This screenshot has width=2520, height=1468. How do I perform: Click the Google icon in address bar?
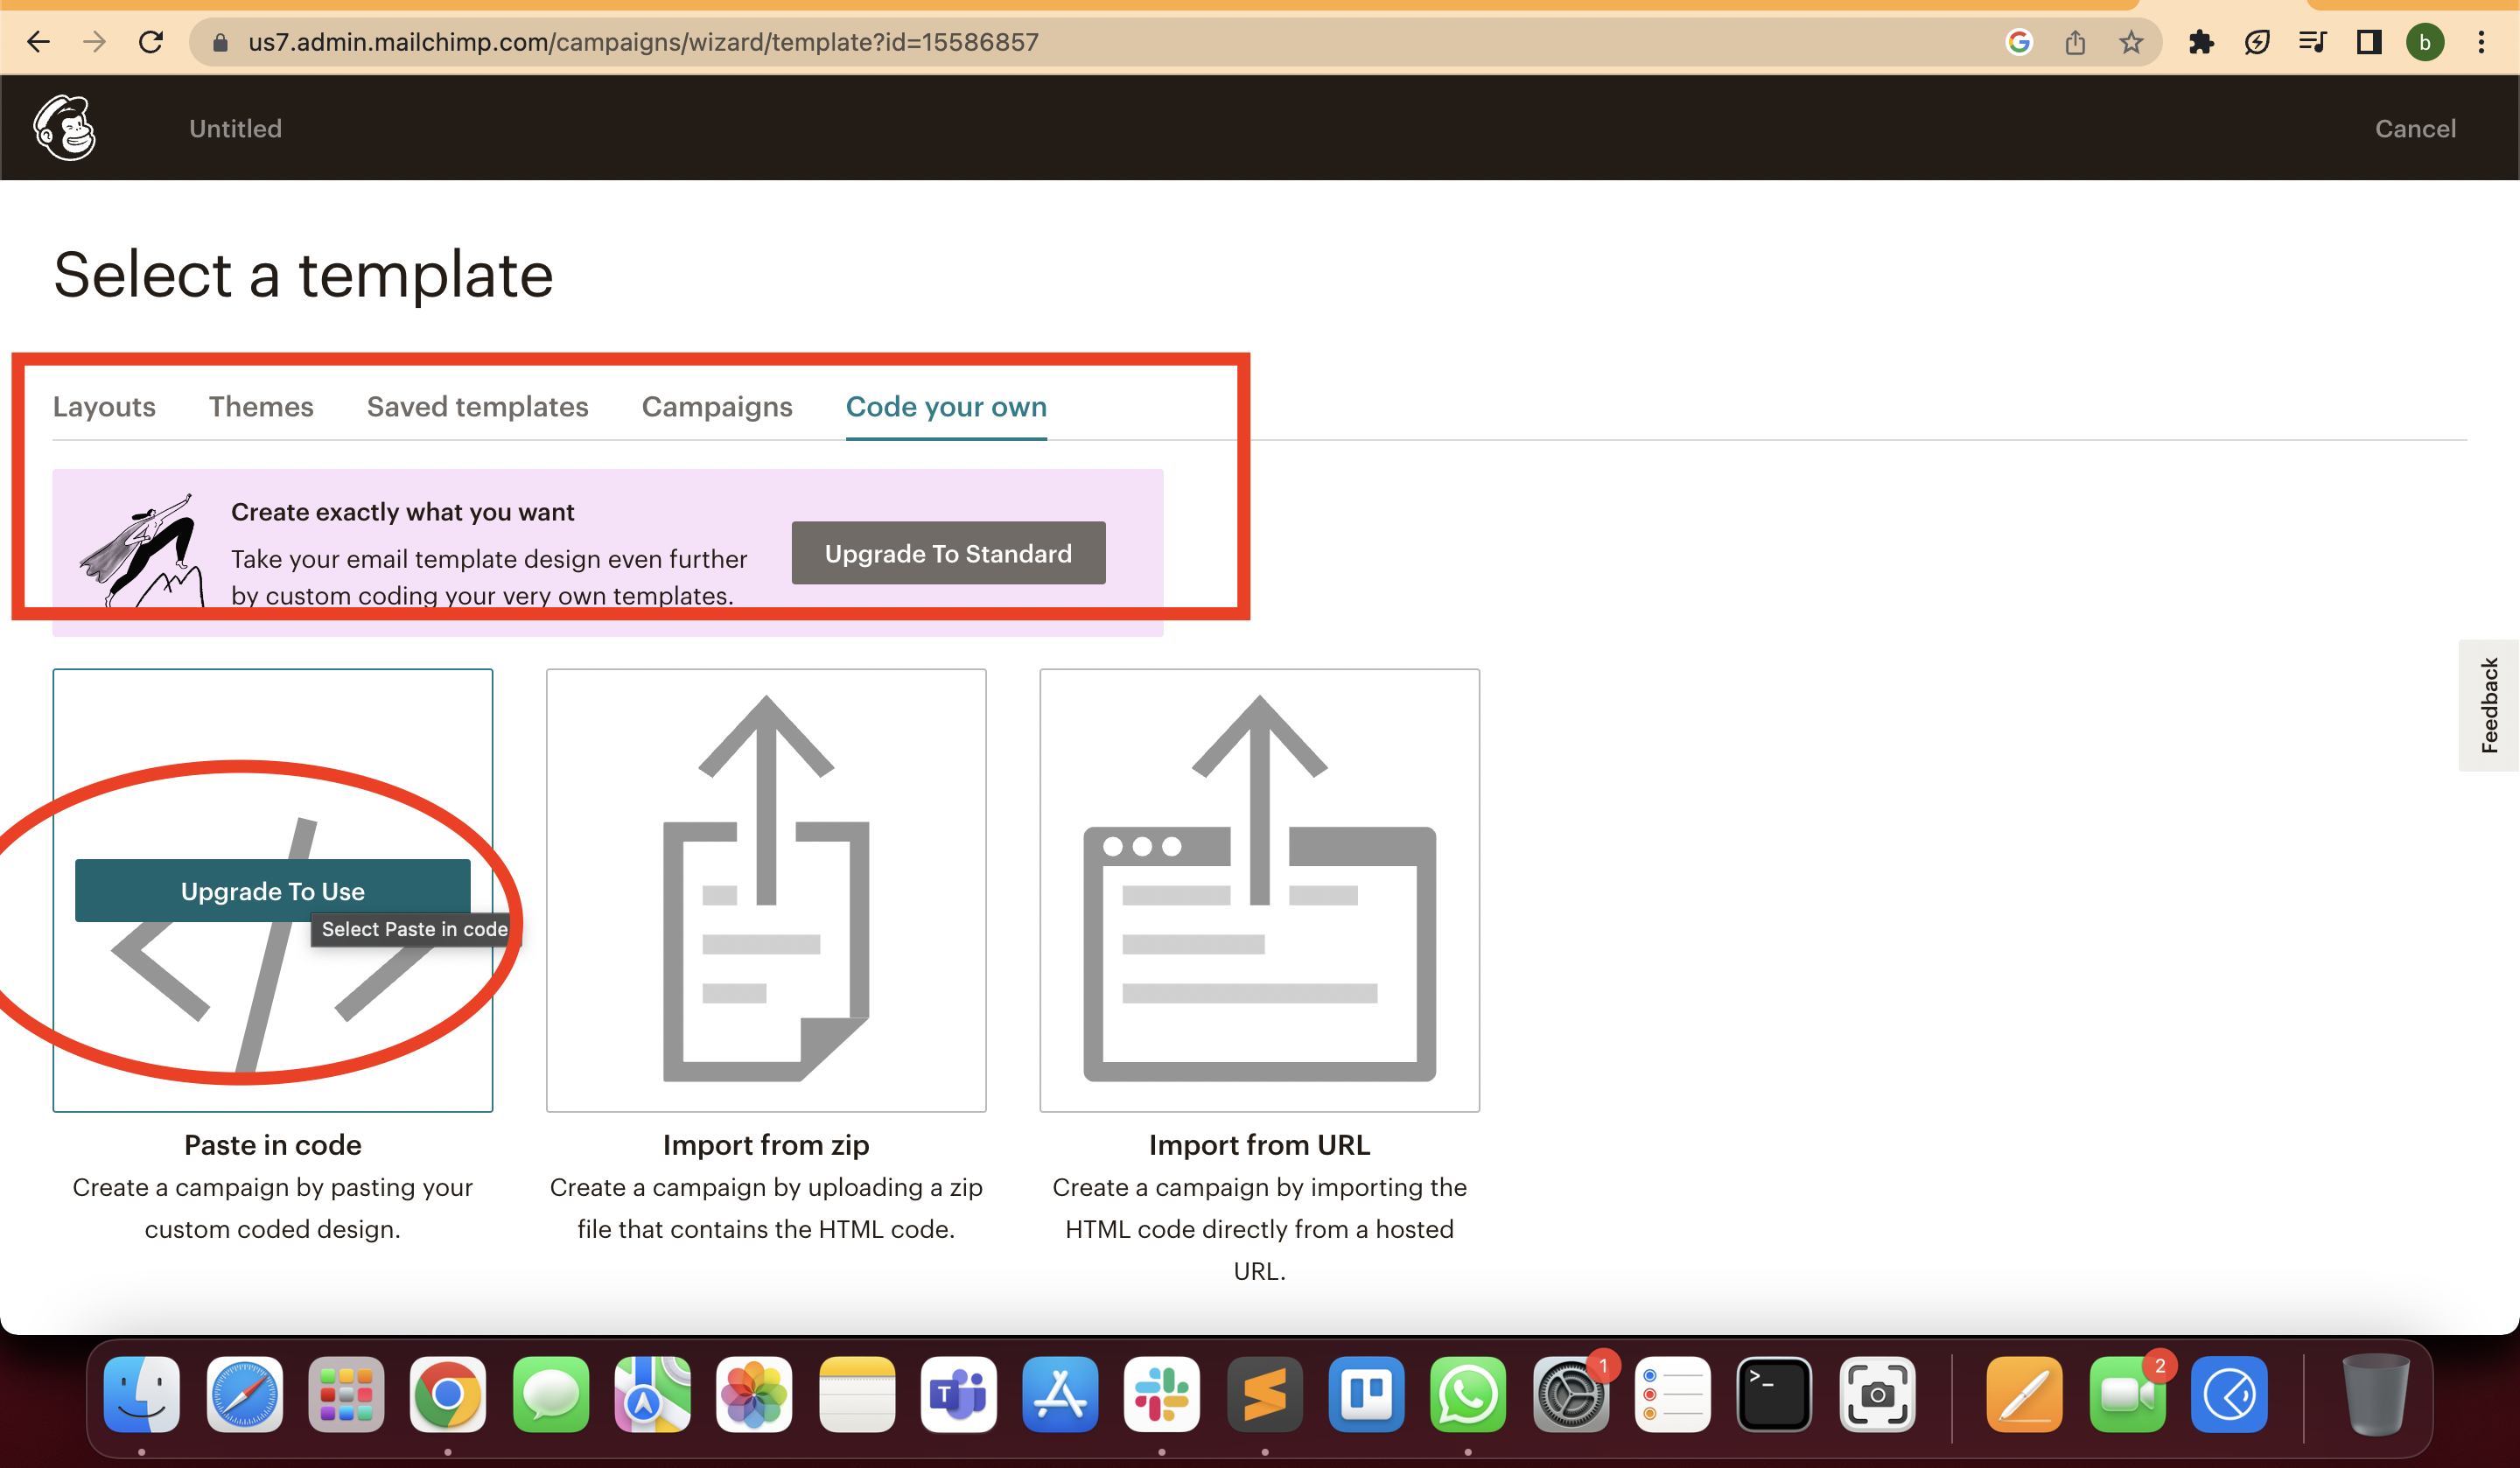2019,42
